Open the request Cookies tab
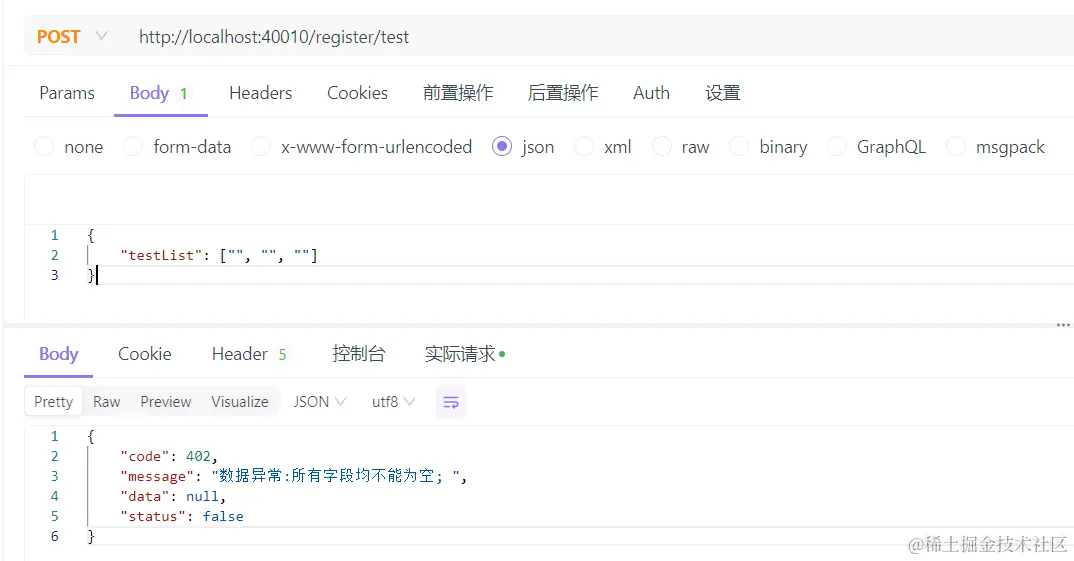The width and height of the screenshot is (1074, 561). [x=358, y=93]
